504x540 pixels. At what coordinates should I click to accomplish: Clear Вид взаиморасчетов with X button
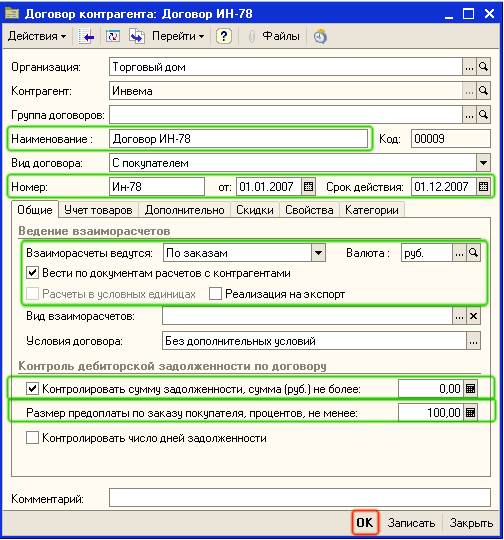tap(474, 316)
